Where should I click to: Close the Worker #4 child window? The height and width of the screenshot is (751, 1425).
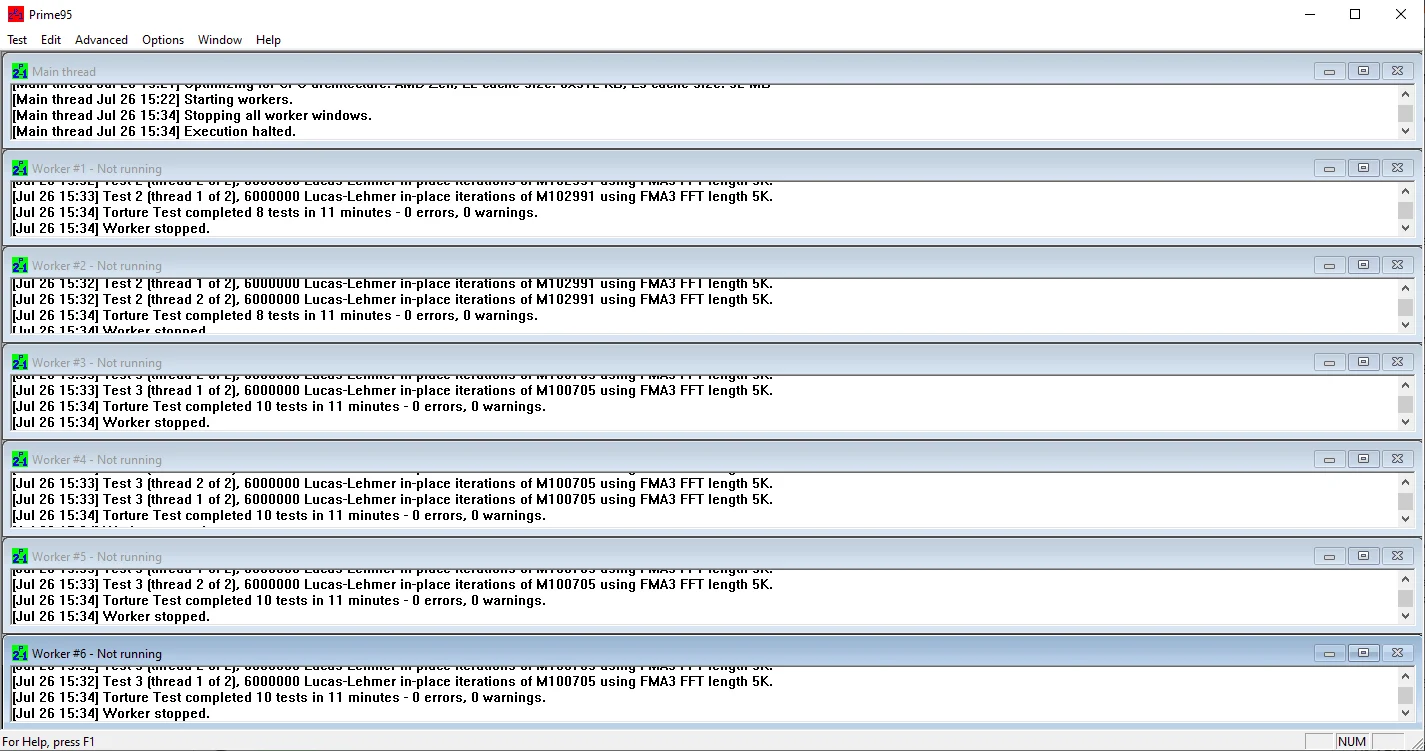pyautogui.click(x=1397, y=459)
